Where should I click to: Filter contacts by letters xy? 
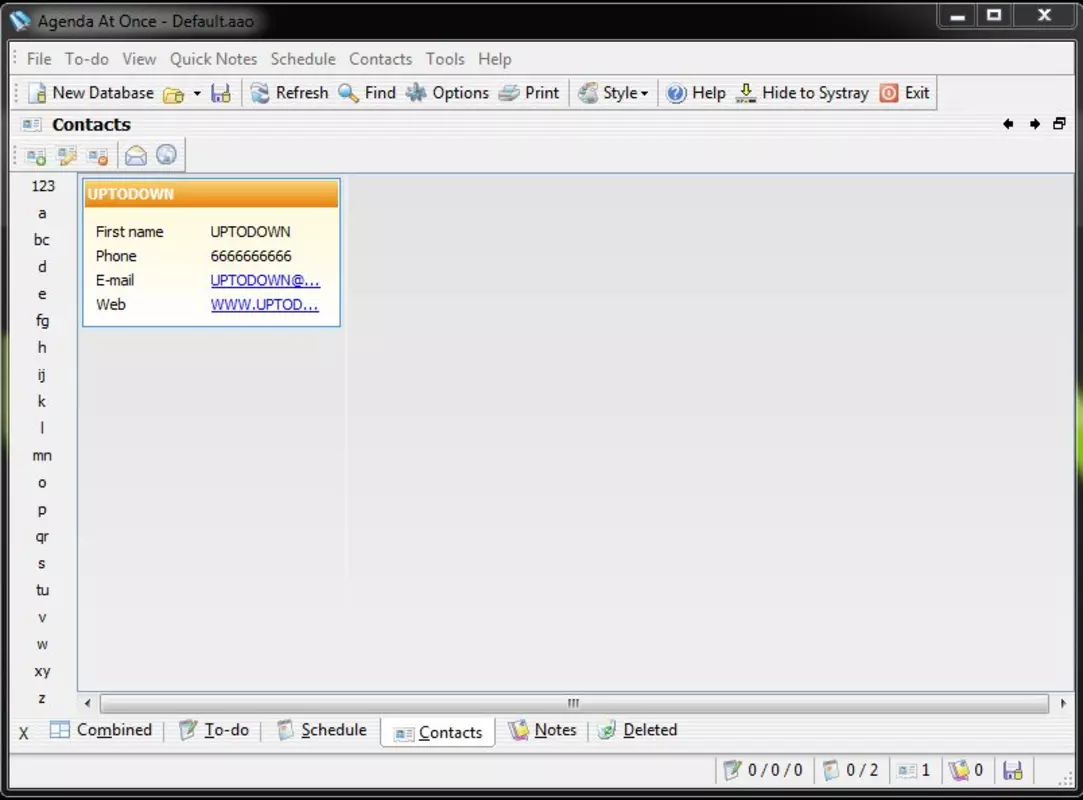42,672
